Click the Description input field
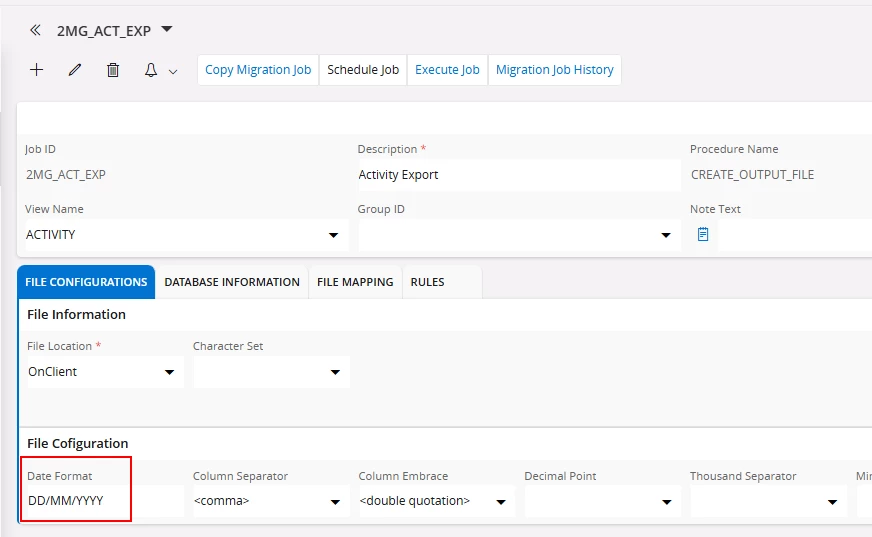Image resolution: width=872 pixels, height=537 pixels. (518, 175)
